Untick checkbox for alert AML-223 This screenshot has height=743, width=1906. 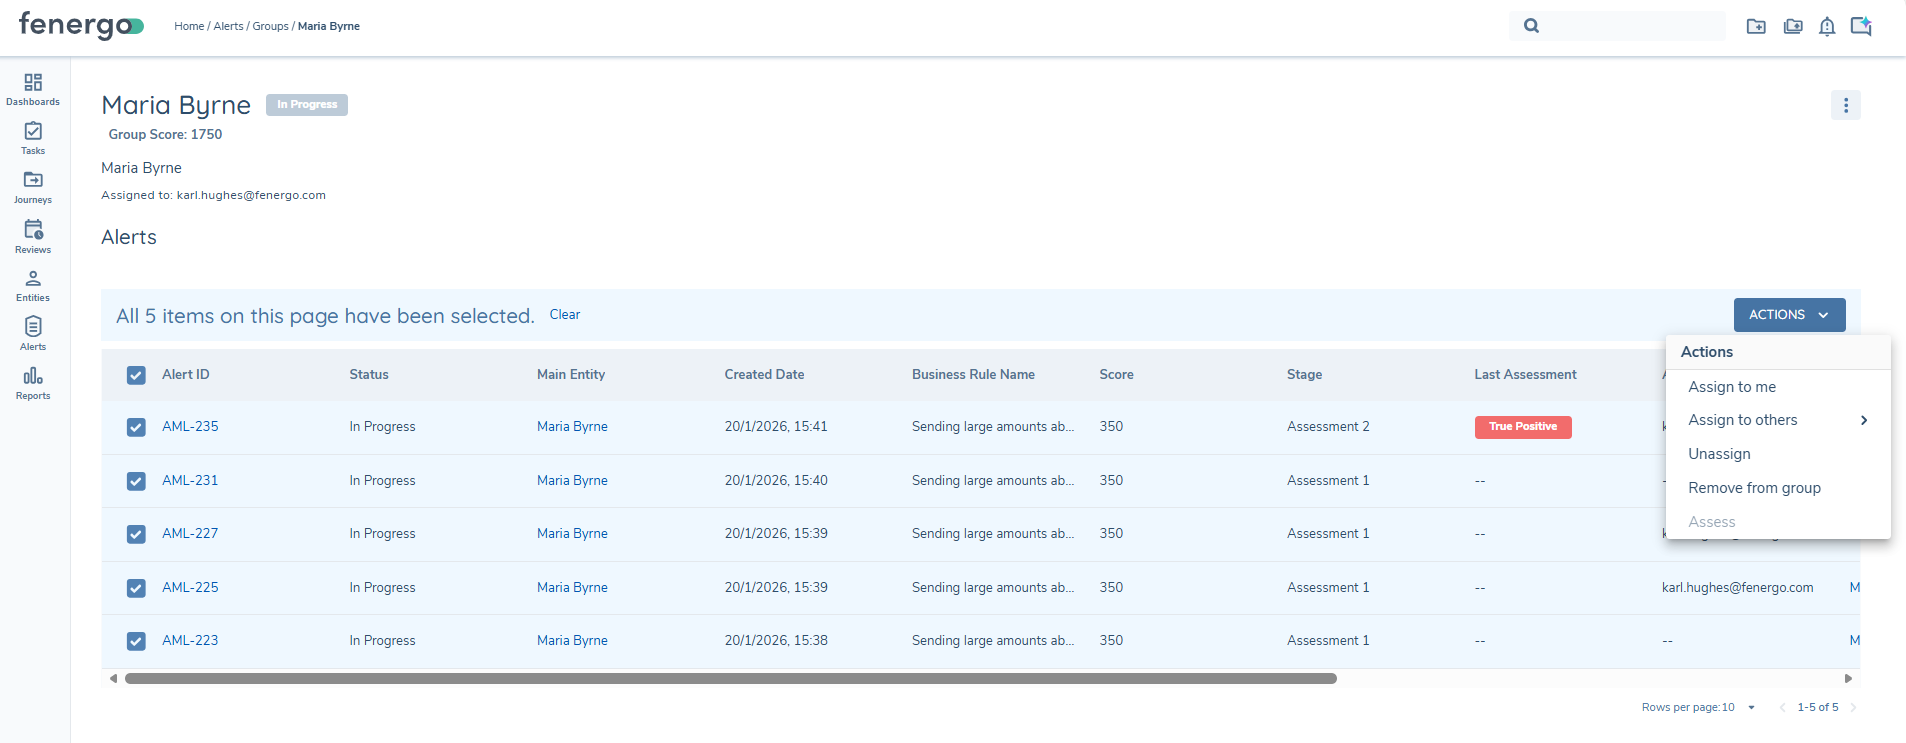137,641
